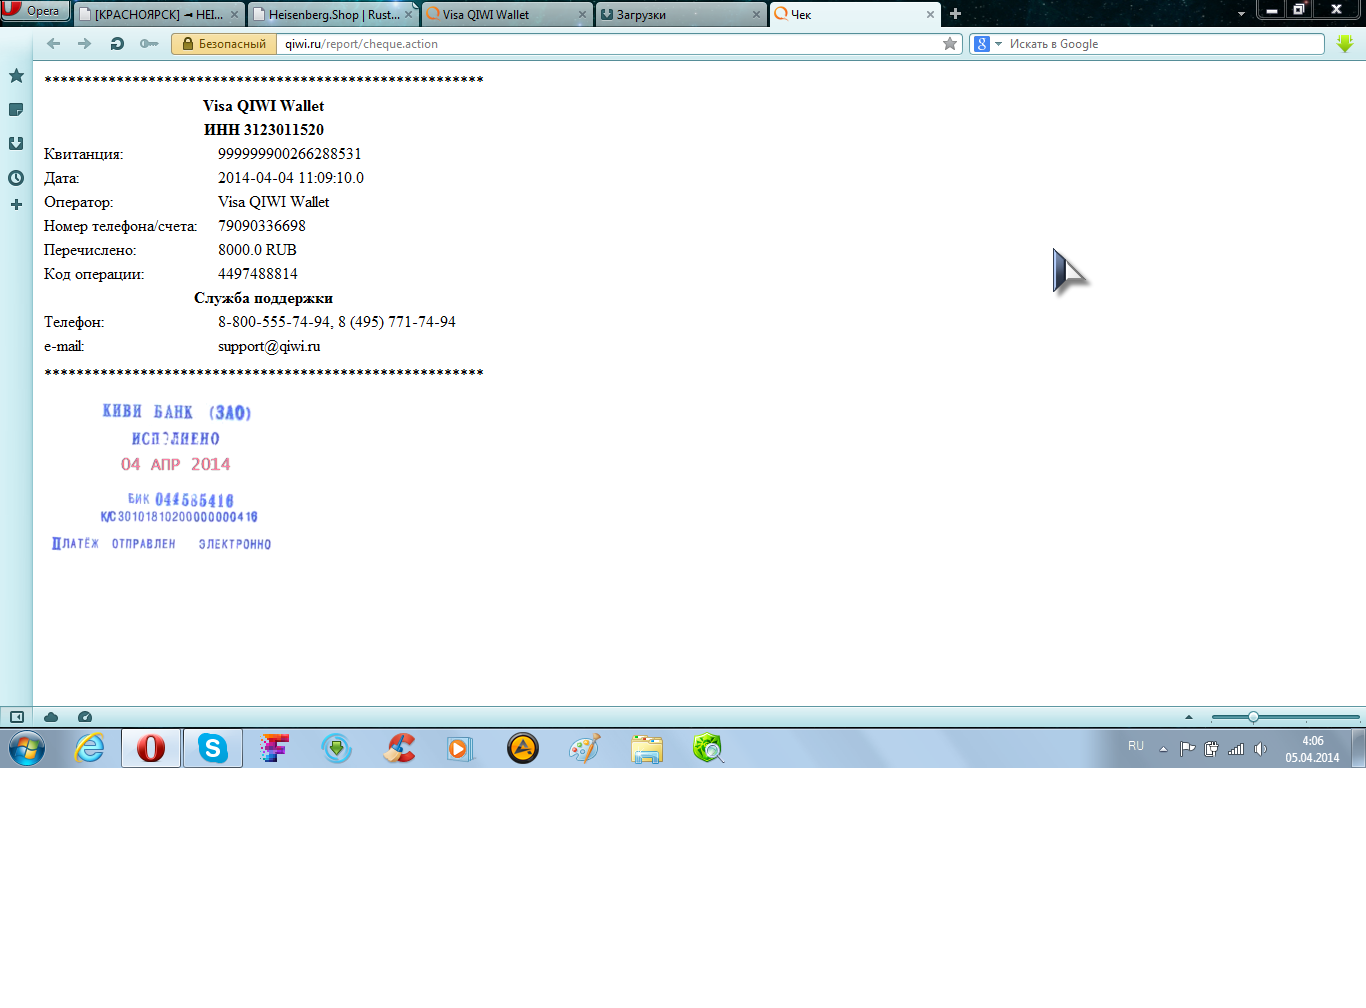Screen dimensions: 1366x1008
Task: Open History clock panel in sidebar
Action: [16, 178]
